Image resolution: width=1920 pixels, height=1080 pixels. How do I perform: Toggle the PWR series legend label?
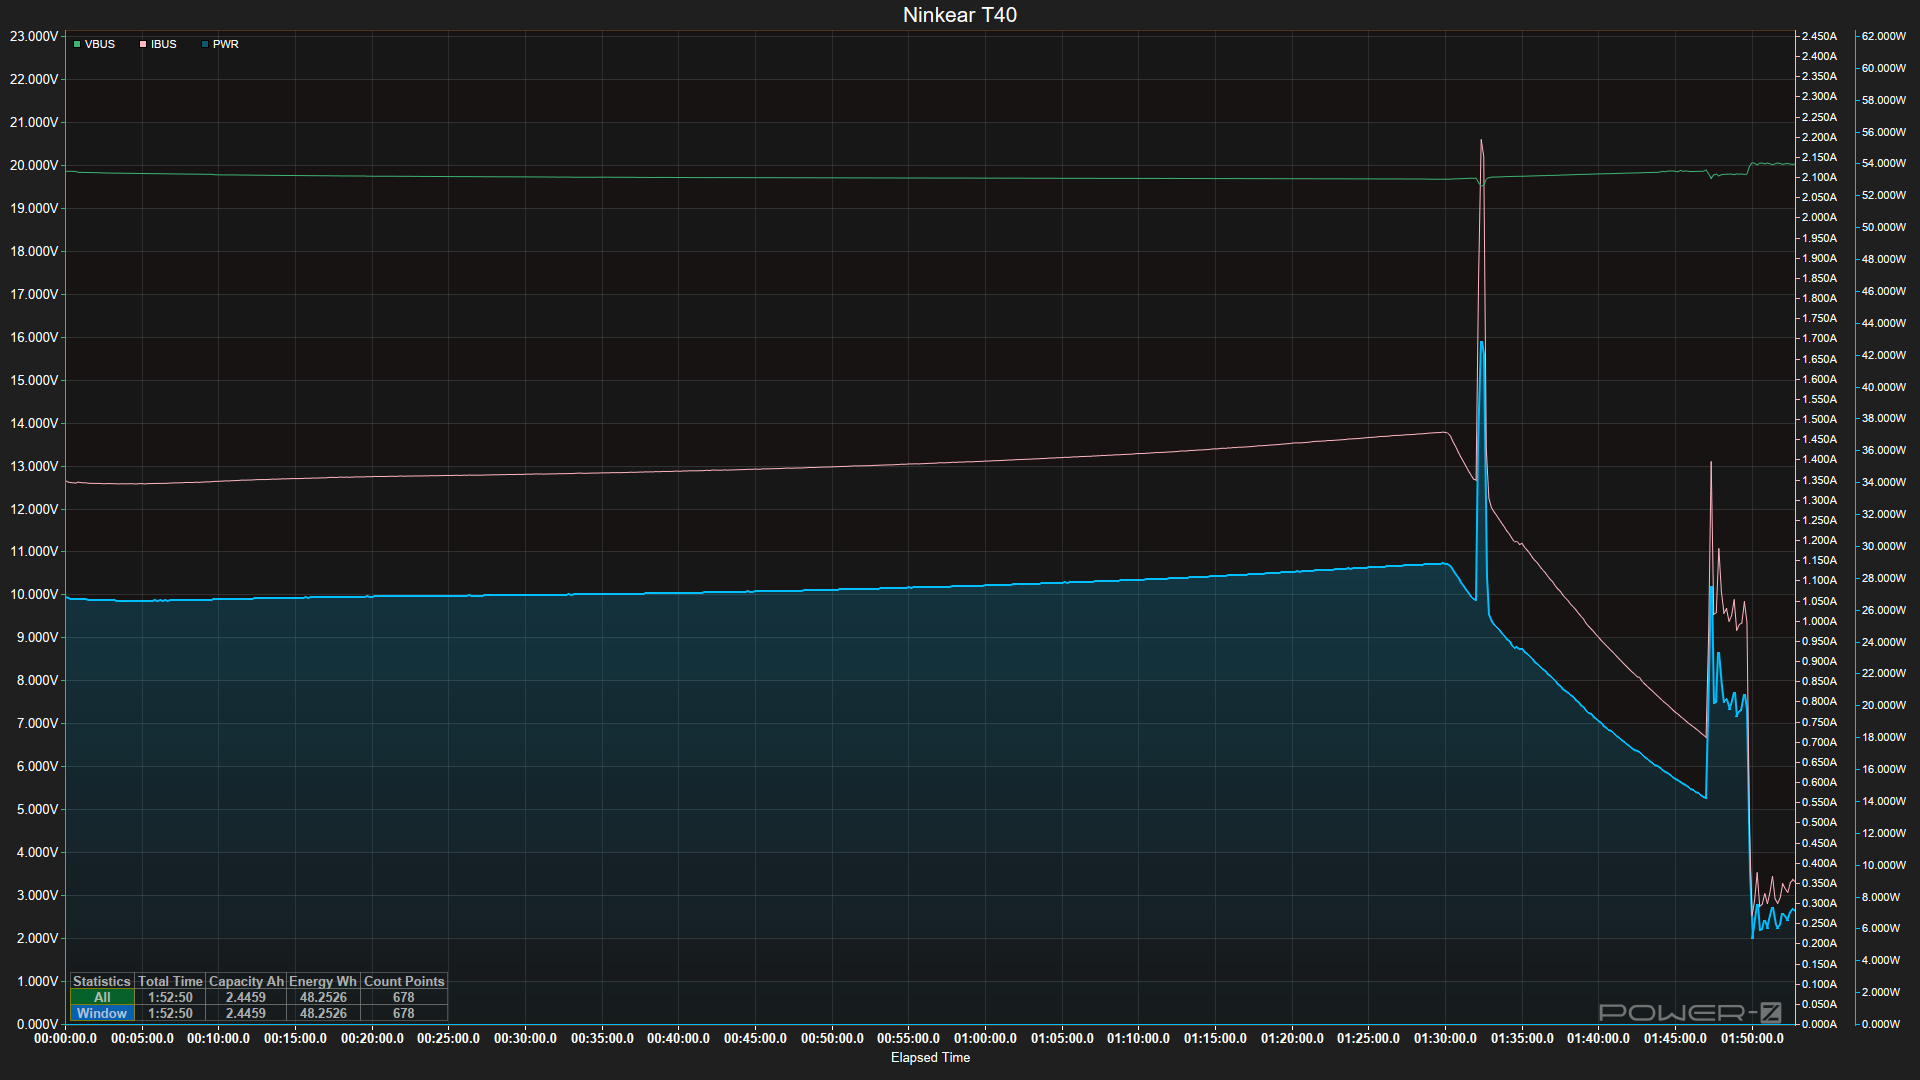226,44
